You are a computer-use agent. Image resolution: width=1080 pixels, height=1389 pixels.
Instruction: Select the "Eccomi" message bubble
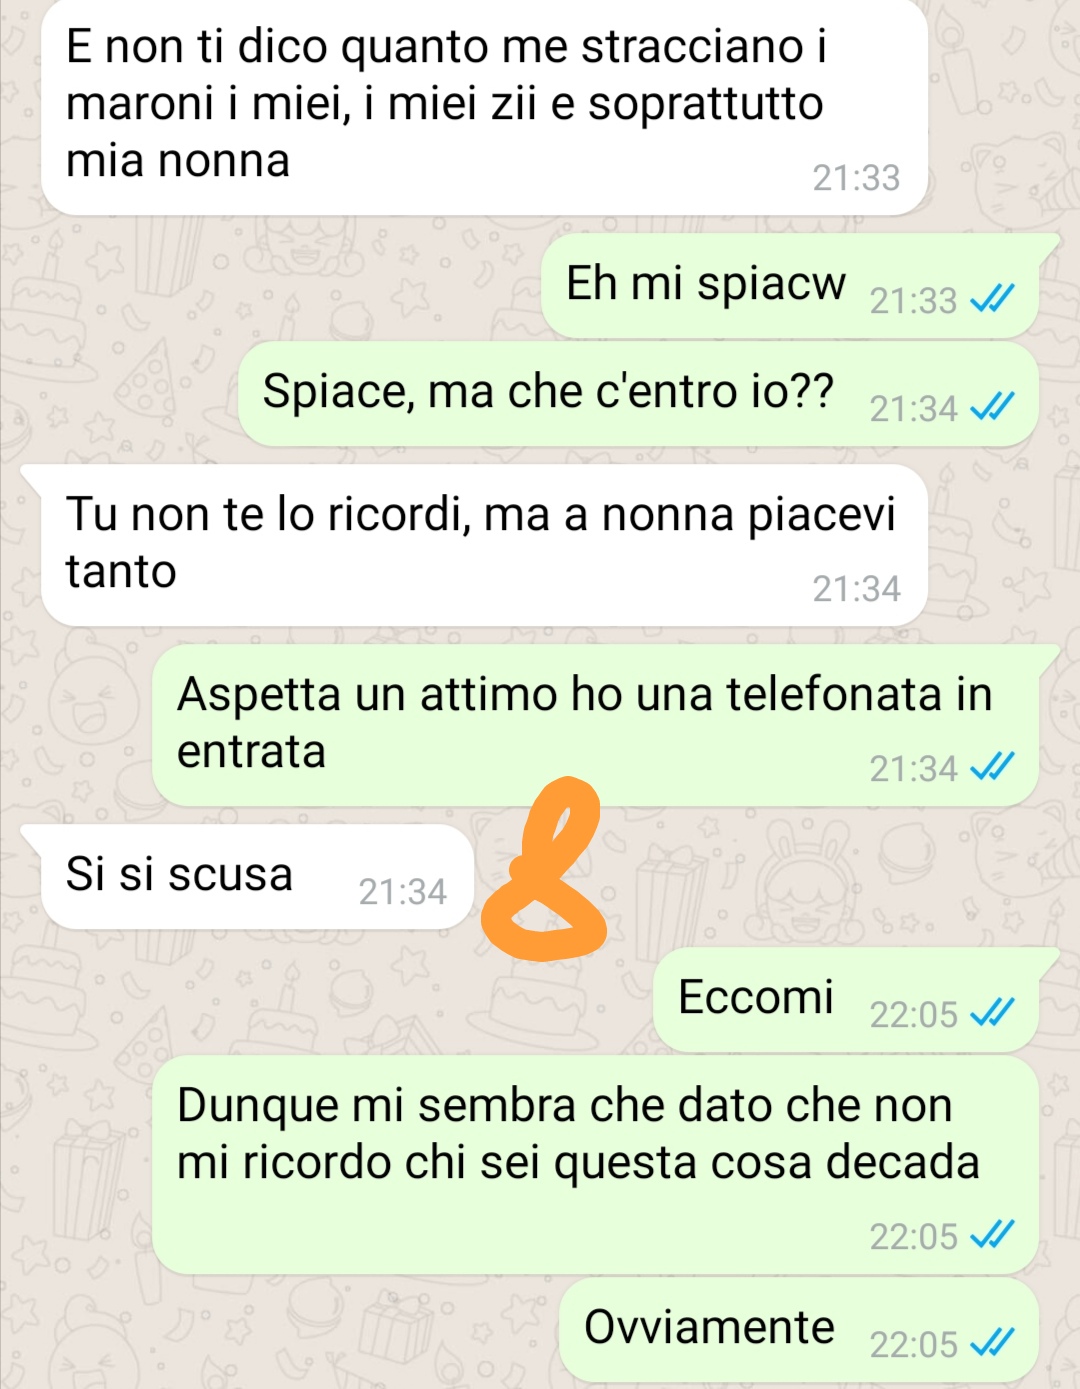[847, 999]
